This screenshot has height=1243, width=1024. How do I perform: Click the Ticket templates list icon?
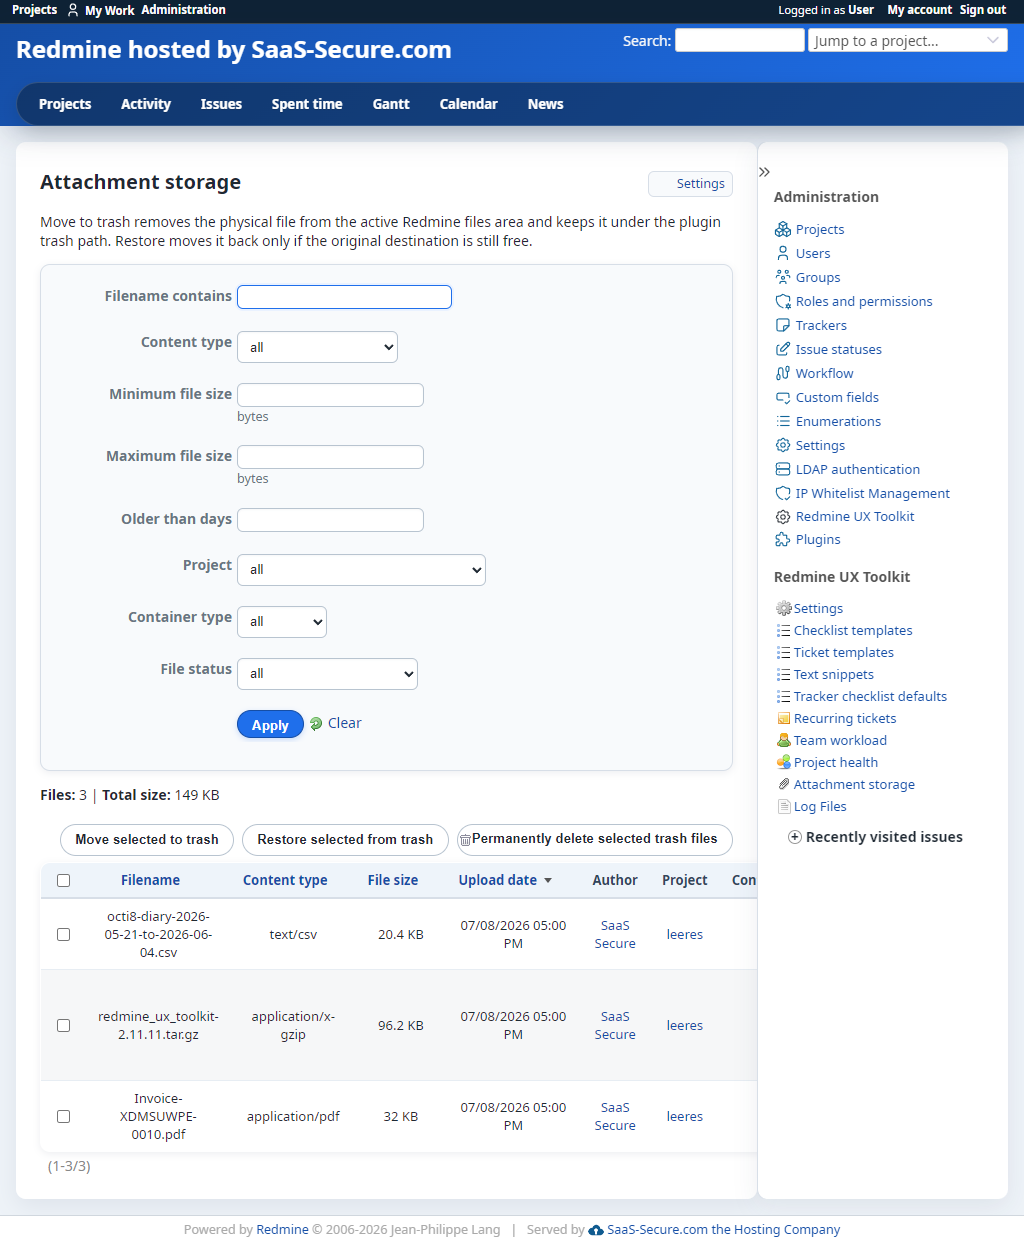784,652
